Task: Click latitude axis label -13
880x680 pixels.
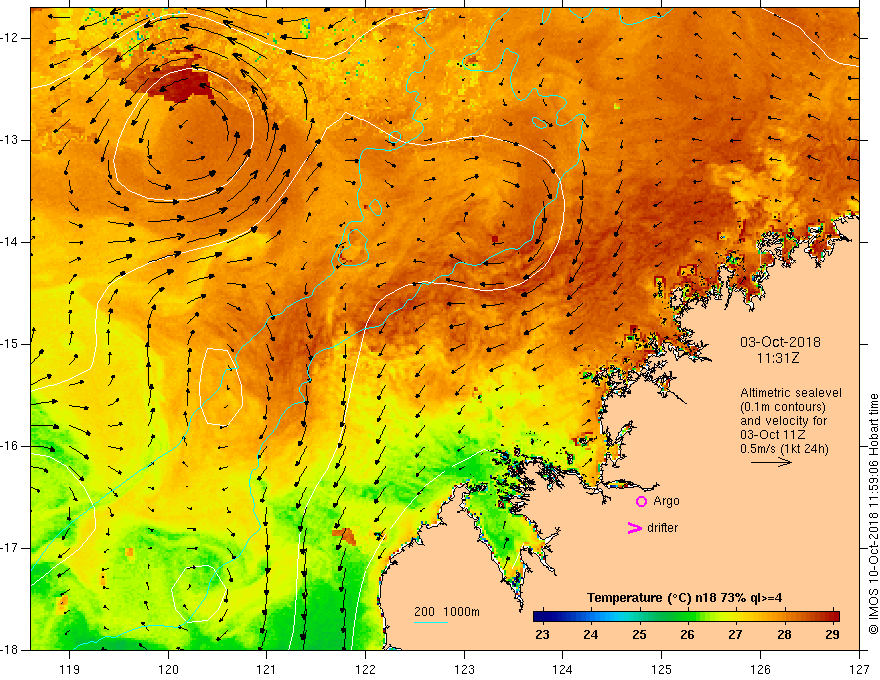Action: coord(11,140)
